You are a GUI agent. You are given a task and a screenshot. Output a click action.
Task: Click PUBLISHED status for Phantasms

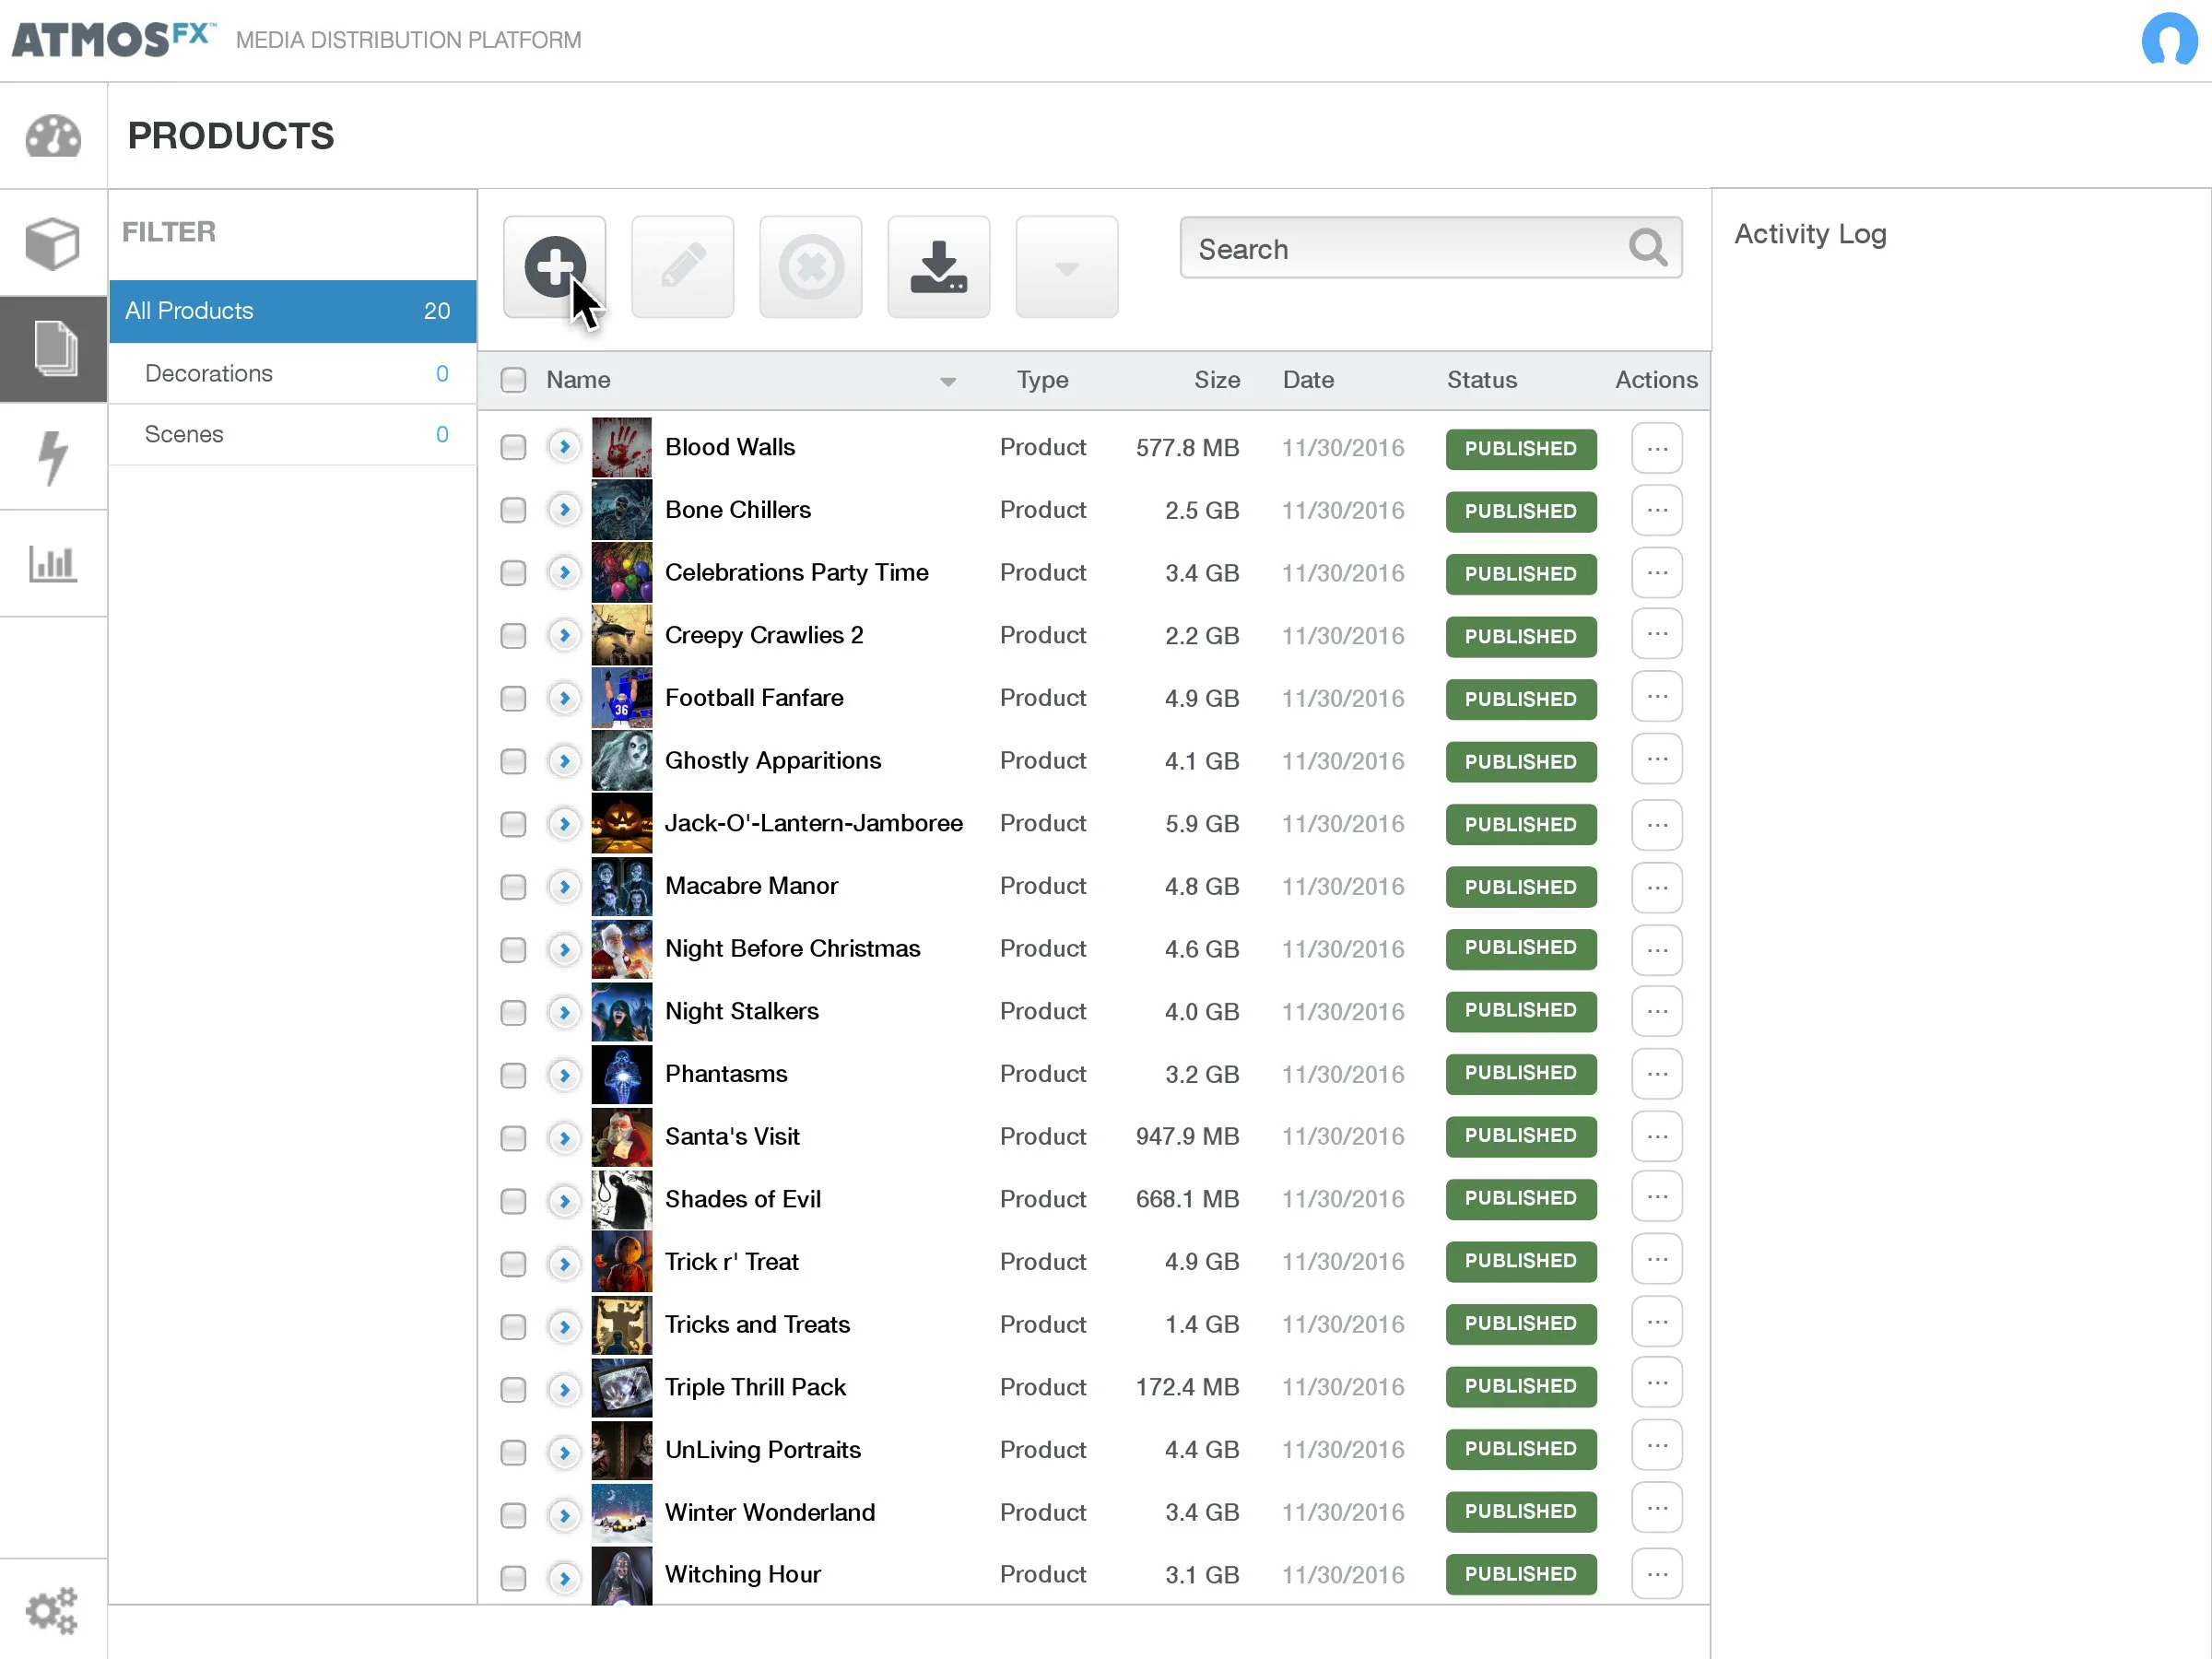click(x=1520, y=1073)
